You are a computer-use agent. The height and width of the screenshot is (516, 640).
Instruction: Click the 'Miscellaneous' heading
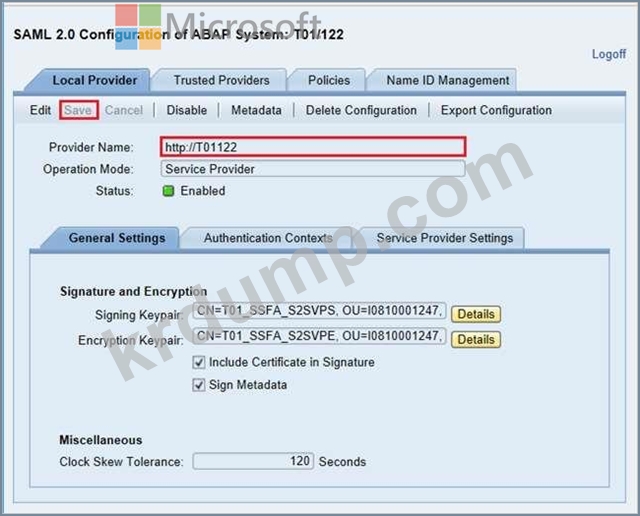click(x=101, y=440)
